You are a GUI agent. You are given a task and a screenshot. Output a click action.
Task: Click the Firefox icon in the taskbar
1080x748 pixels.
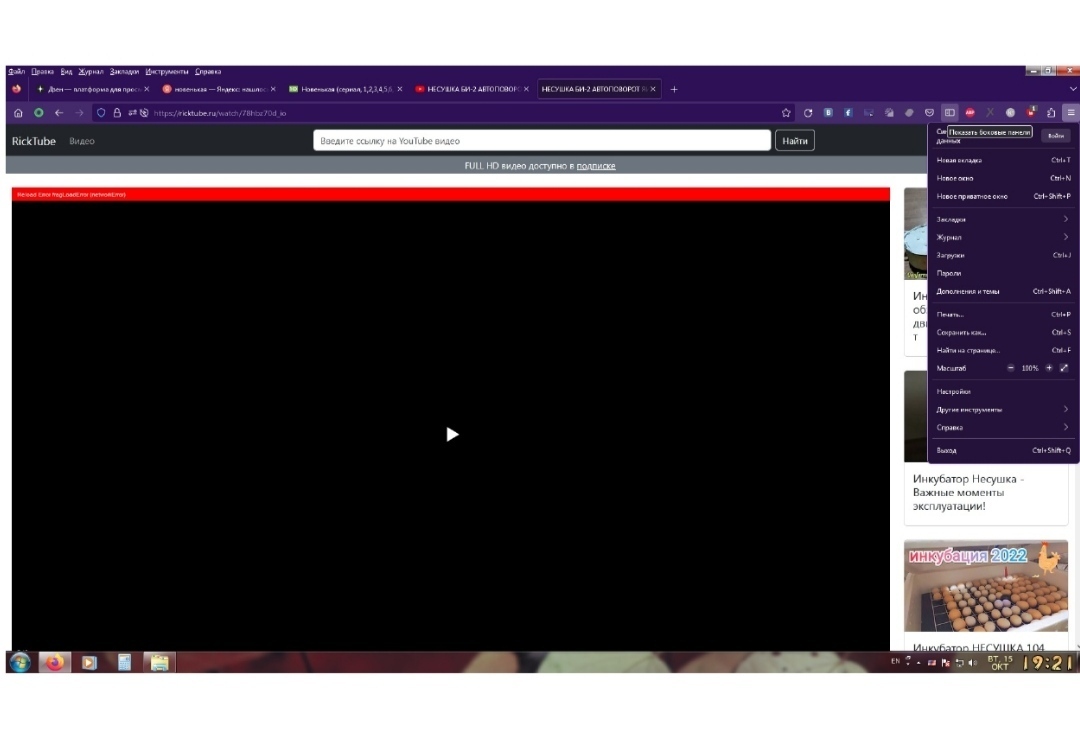(54, 663)
